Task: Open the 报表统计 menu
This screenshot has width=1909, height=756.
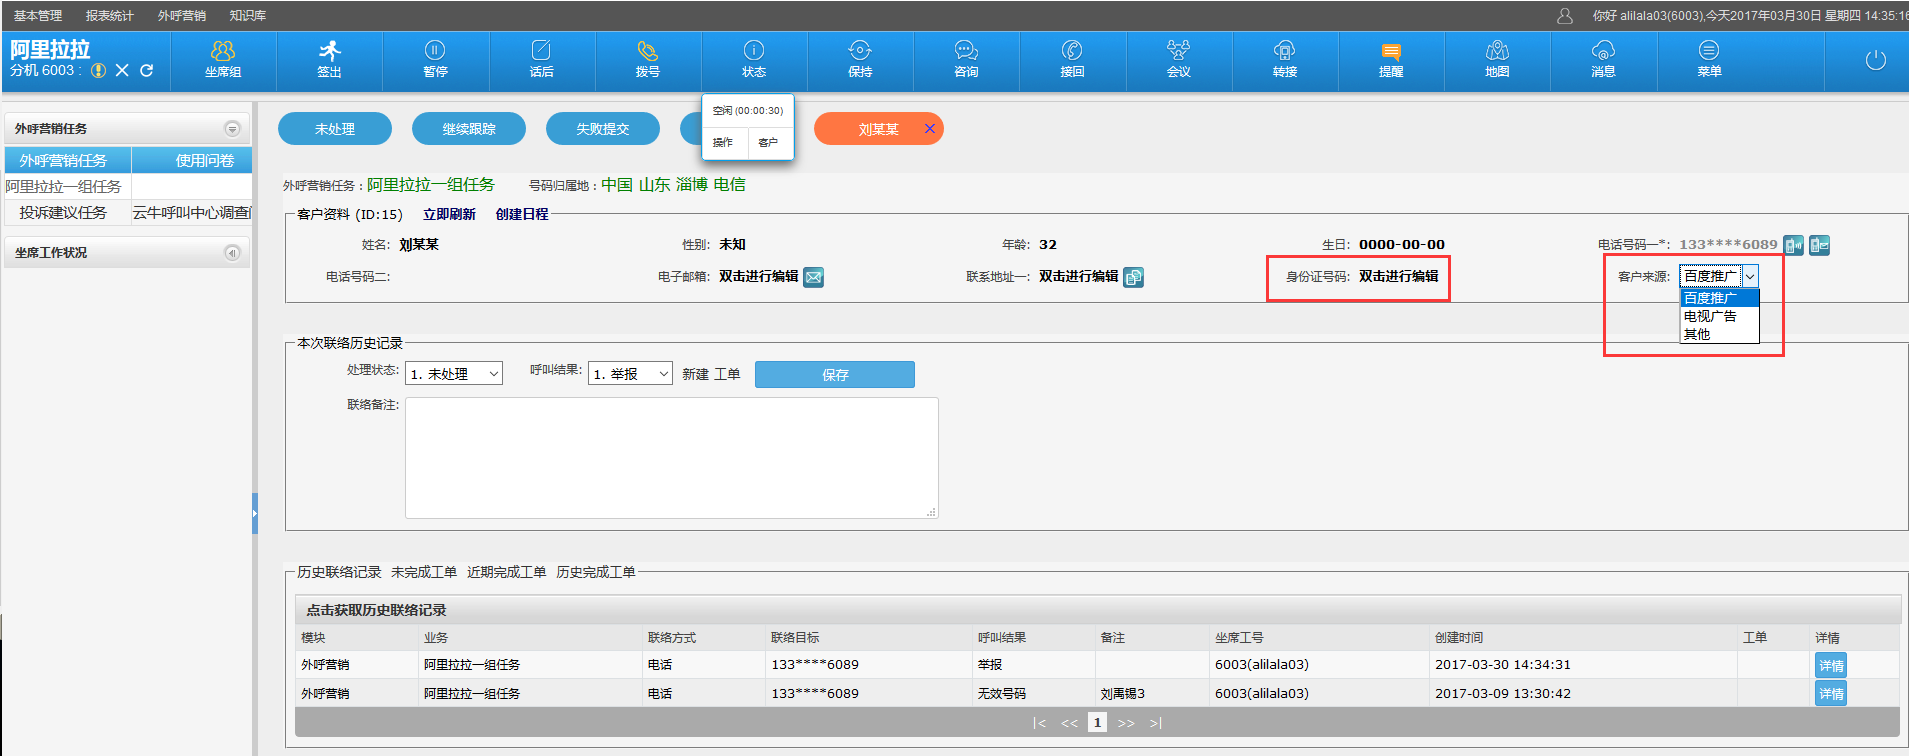Action: point(109,16)
